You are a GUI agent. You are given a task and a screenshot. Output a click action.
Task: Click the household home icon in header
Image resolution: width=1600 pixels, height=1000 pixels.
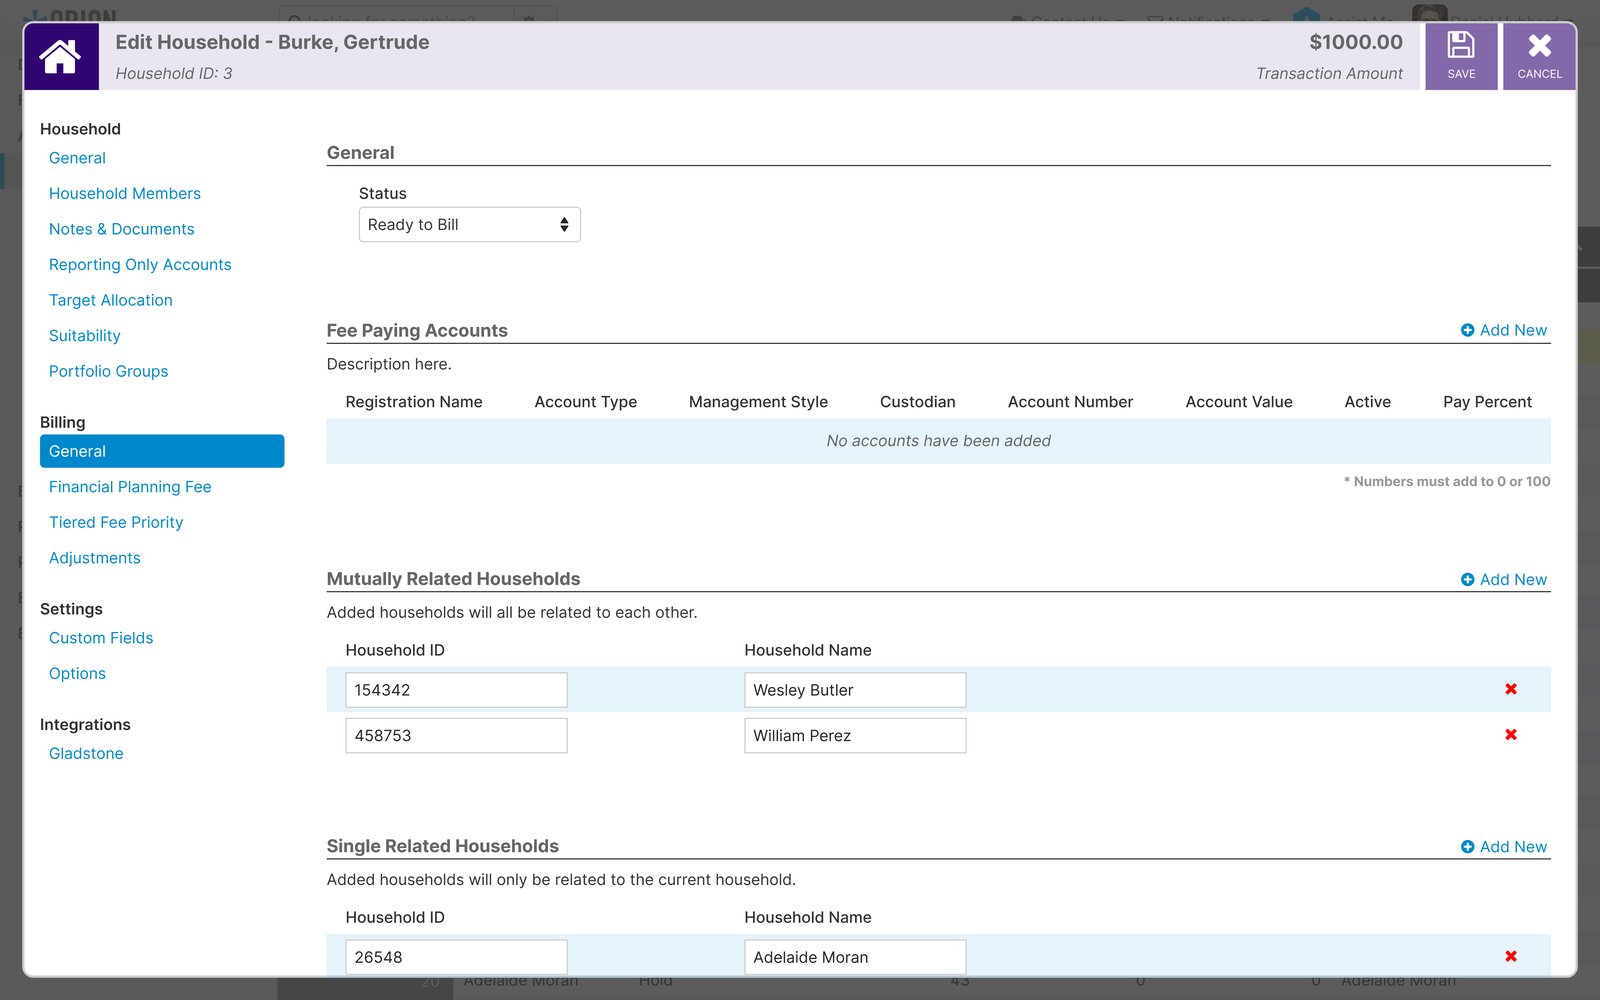click(61, 56)
